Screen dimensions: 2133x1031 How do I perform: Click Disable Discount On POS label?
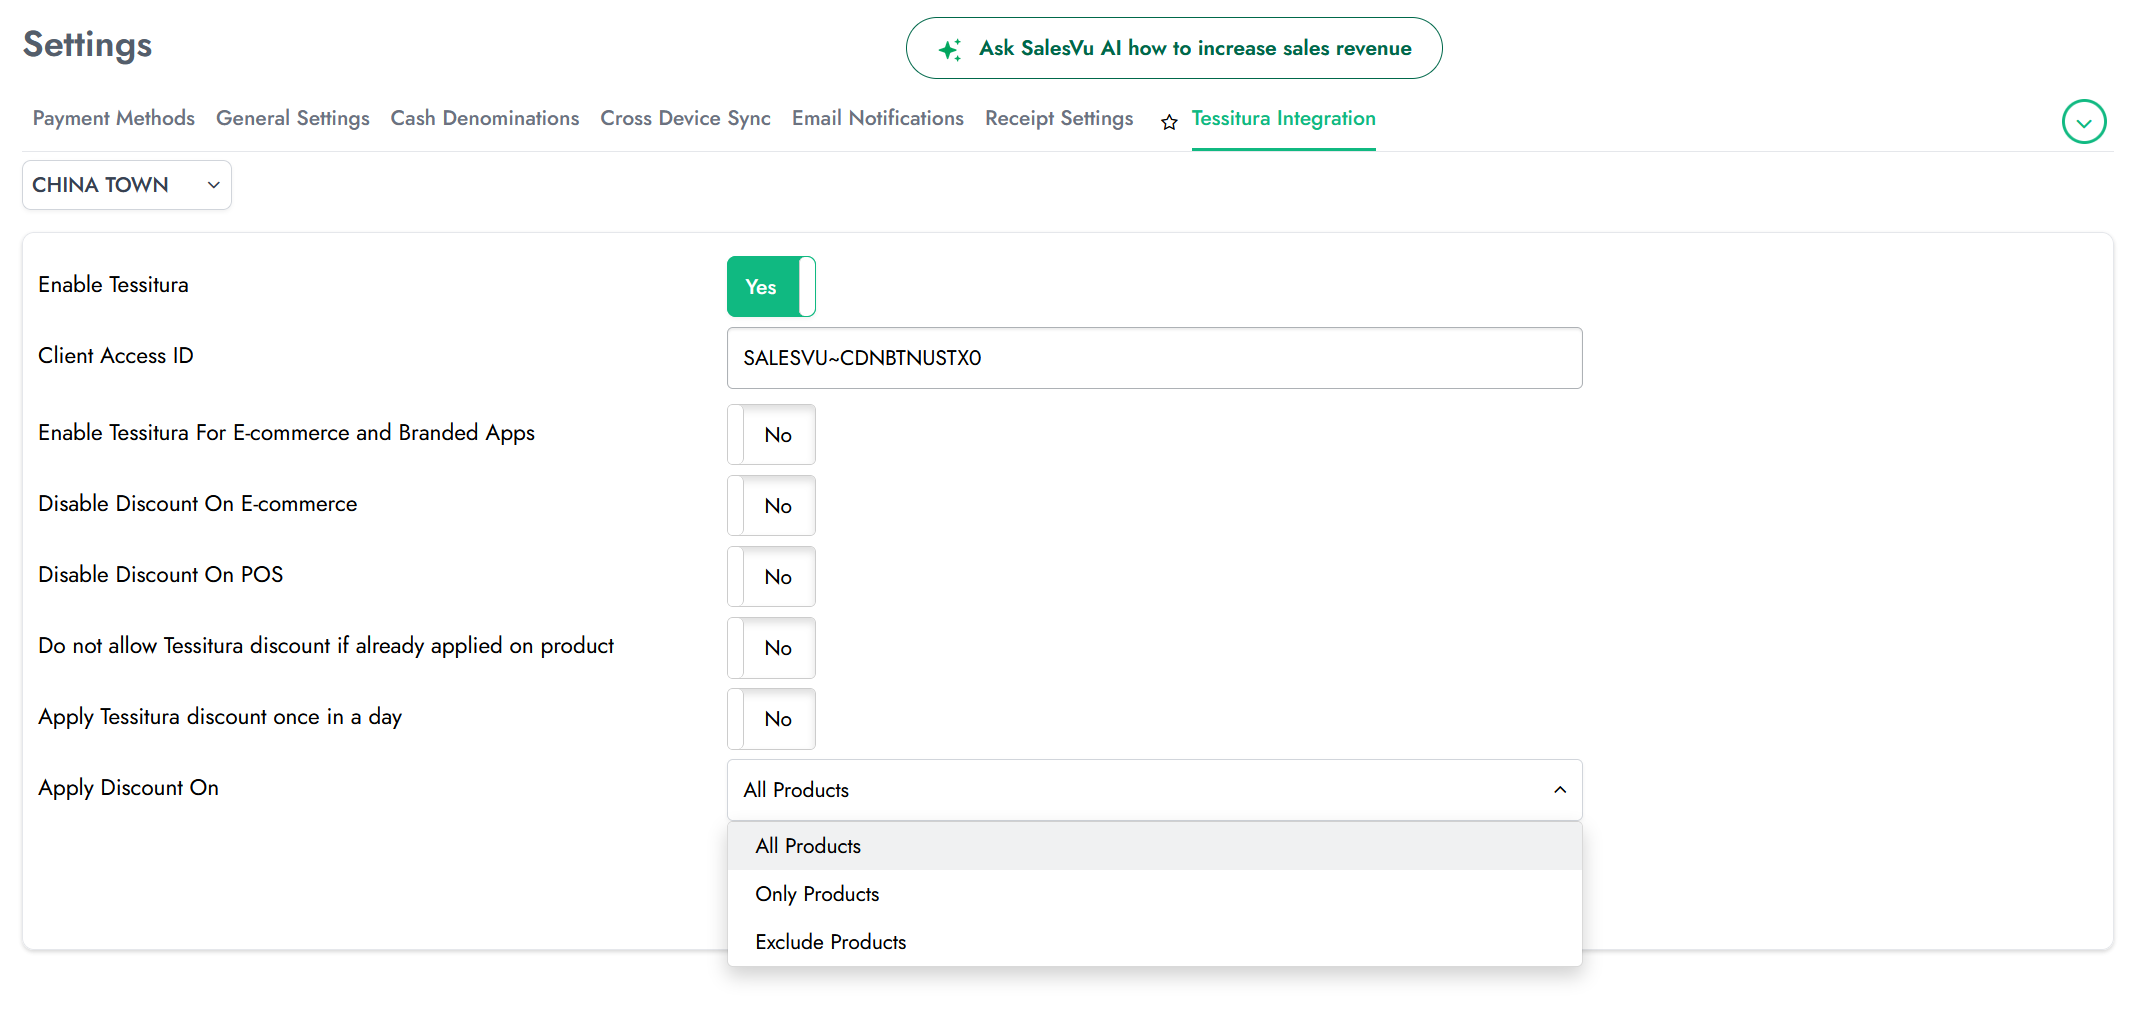[161, 575]
